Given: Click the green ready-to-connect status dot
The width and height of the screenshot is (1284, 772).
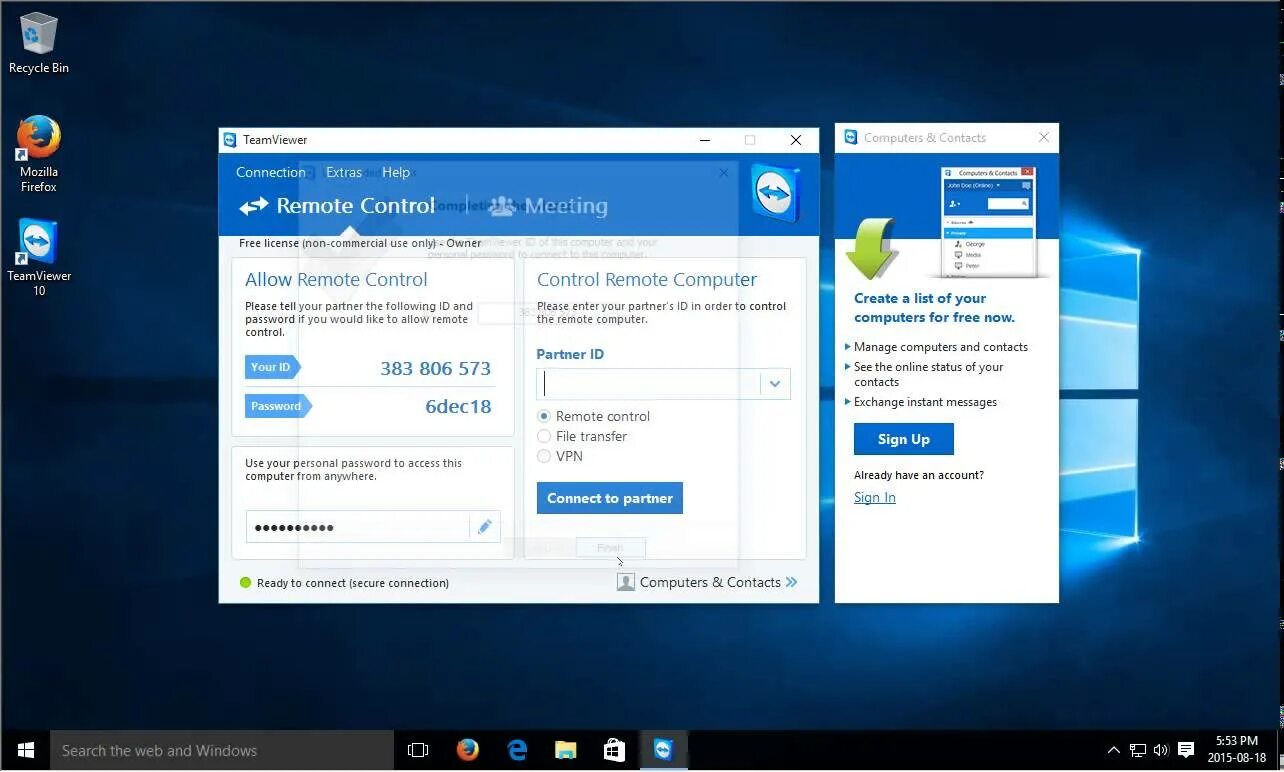Looking at the screenshot, I should [x=244, y=582].
